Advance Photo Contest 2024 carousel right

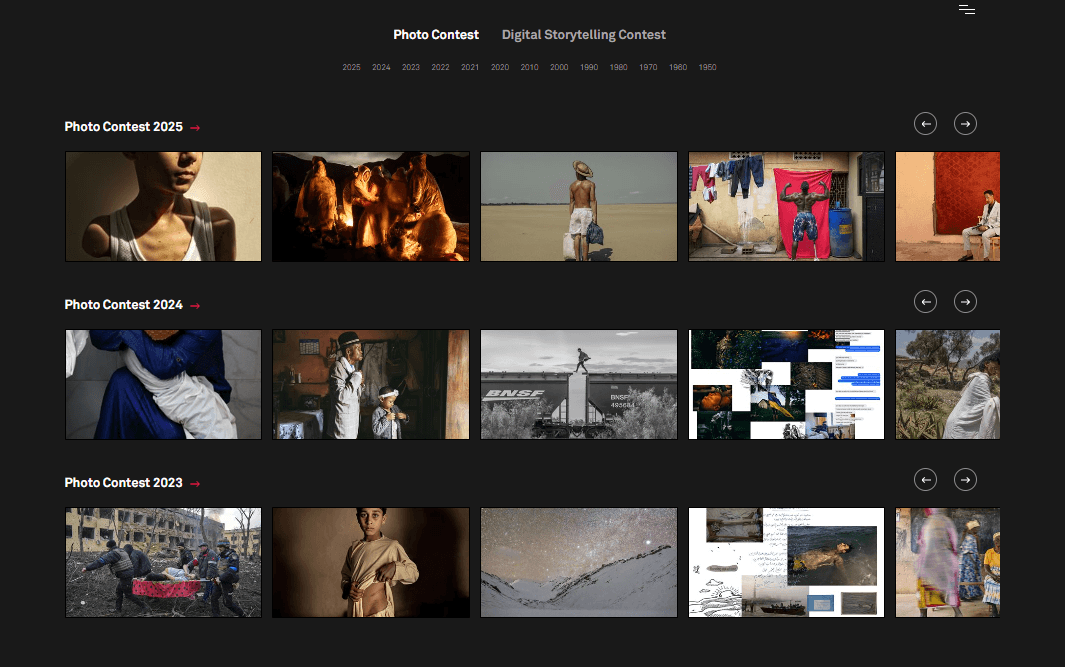(x=965, y=301)
